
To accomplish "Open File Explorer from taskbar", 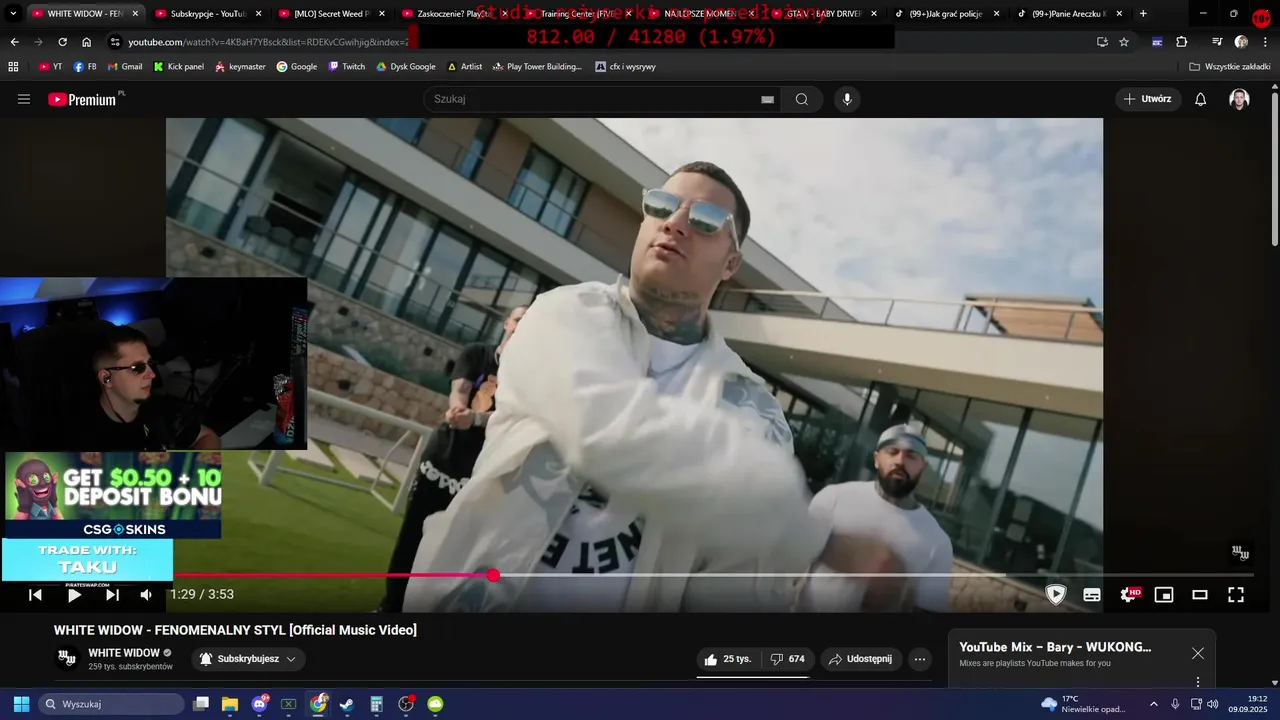I will click(230, 704).
